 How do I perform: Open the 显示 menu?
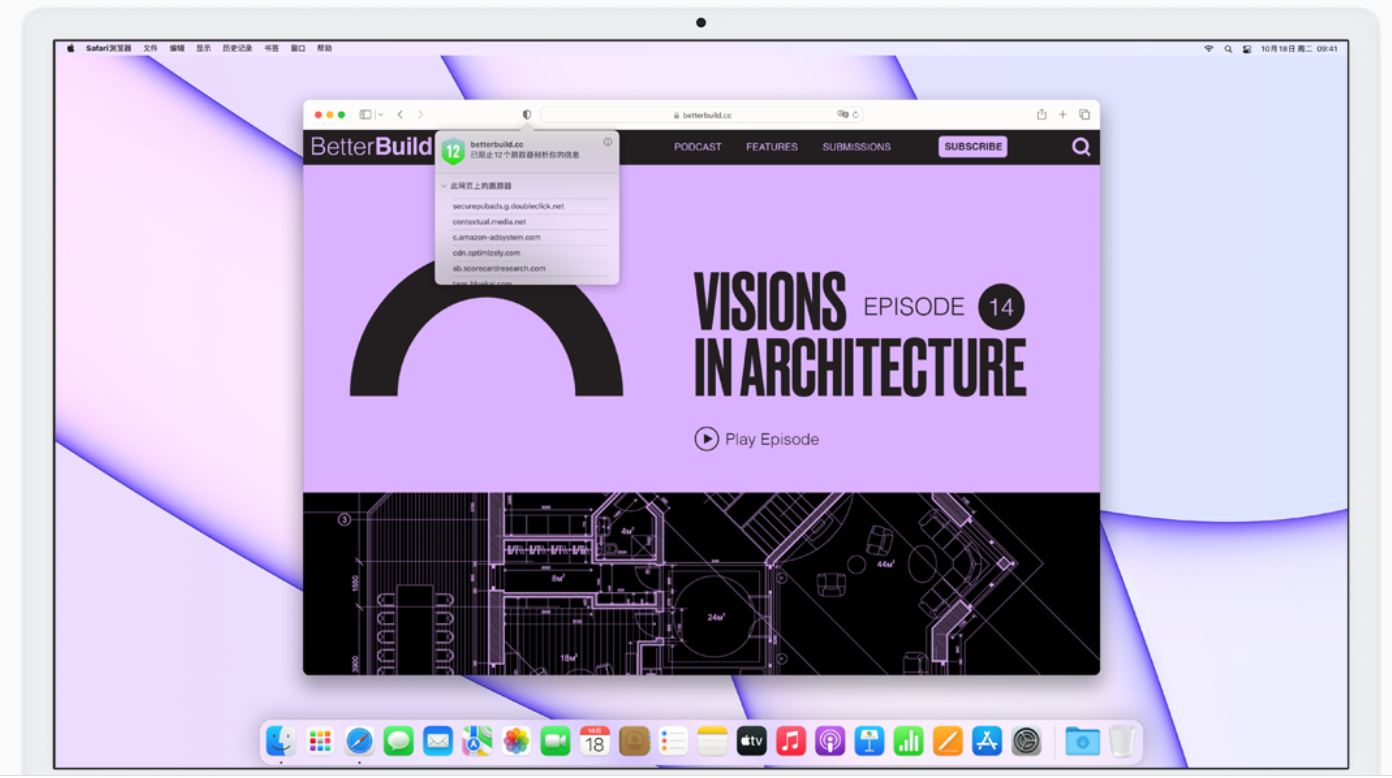click(x=203, y=48)
